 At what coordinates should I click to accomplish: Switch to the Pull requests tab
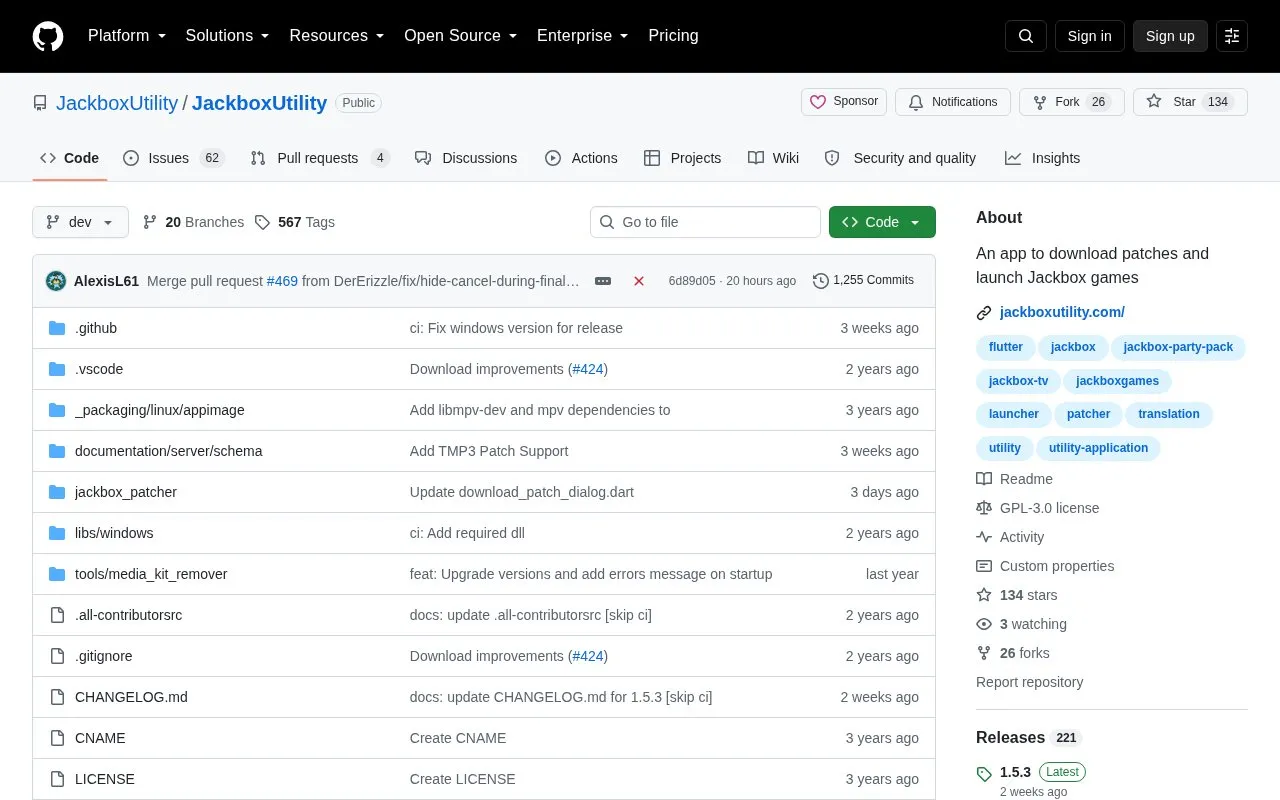[x=319, y=158]
